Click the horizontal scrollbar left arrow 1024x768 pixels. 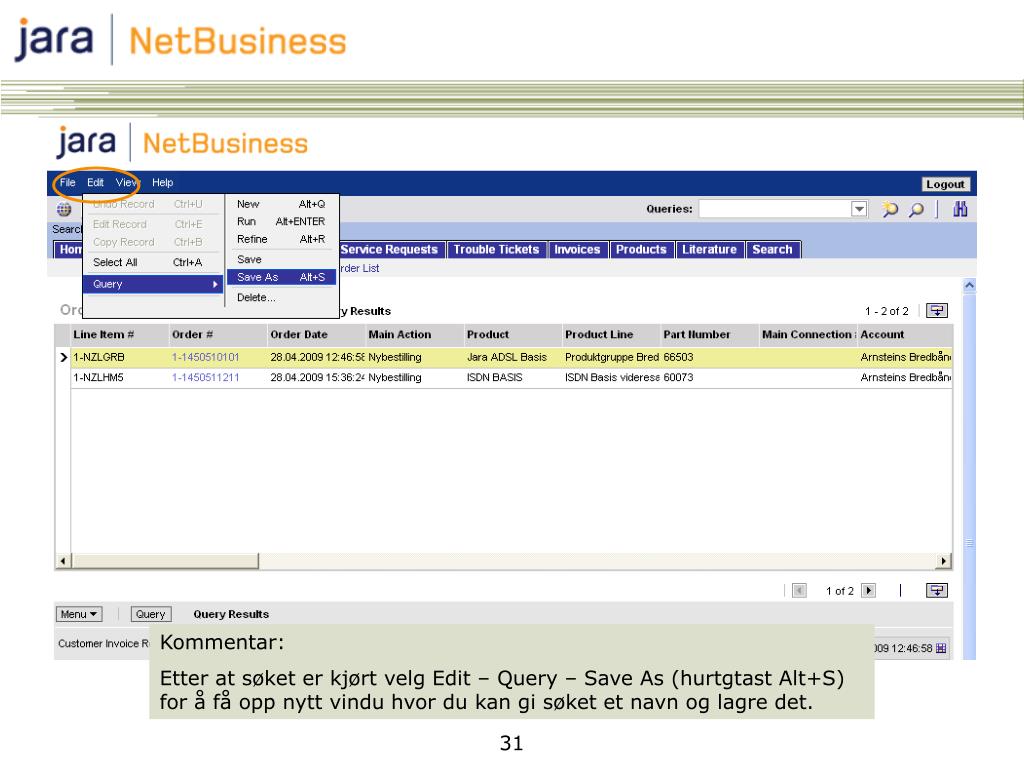click(x=63, y=560)
